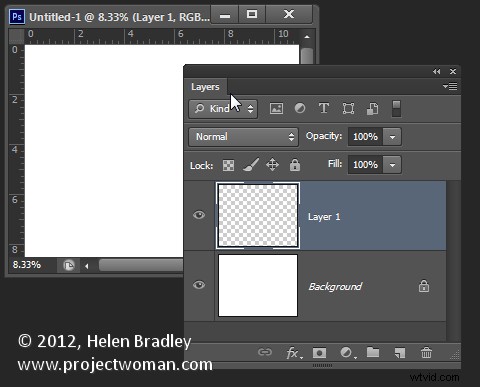
Task: Click the Background layer lock icon
Action: (424, 286)
